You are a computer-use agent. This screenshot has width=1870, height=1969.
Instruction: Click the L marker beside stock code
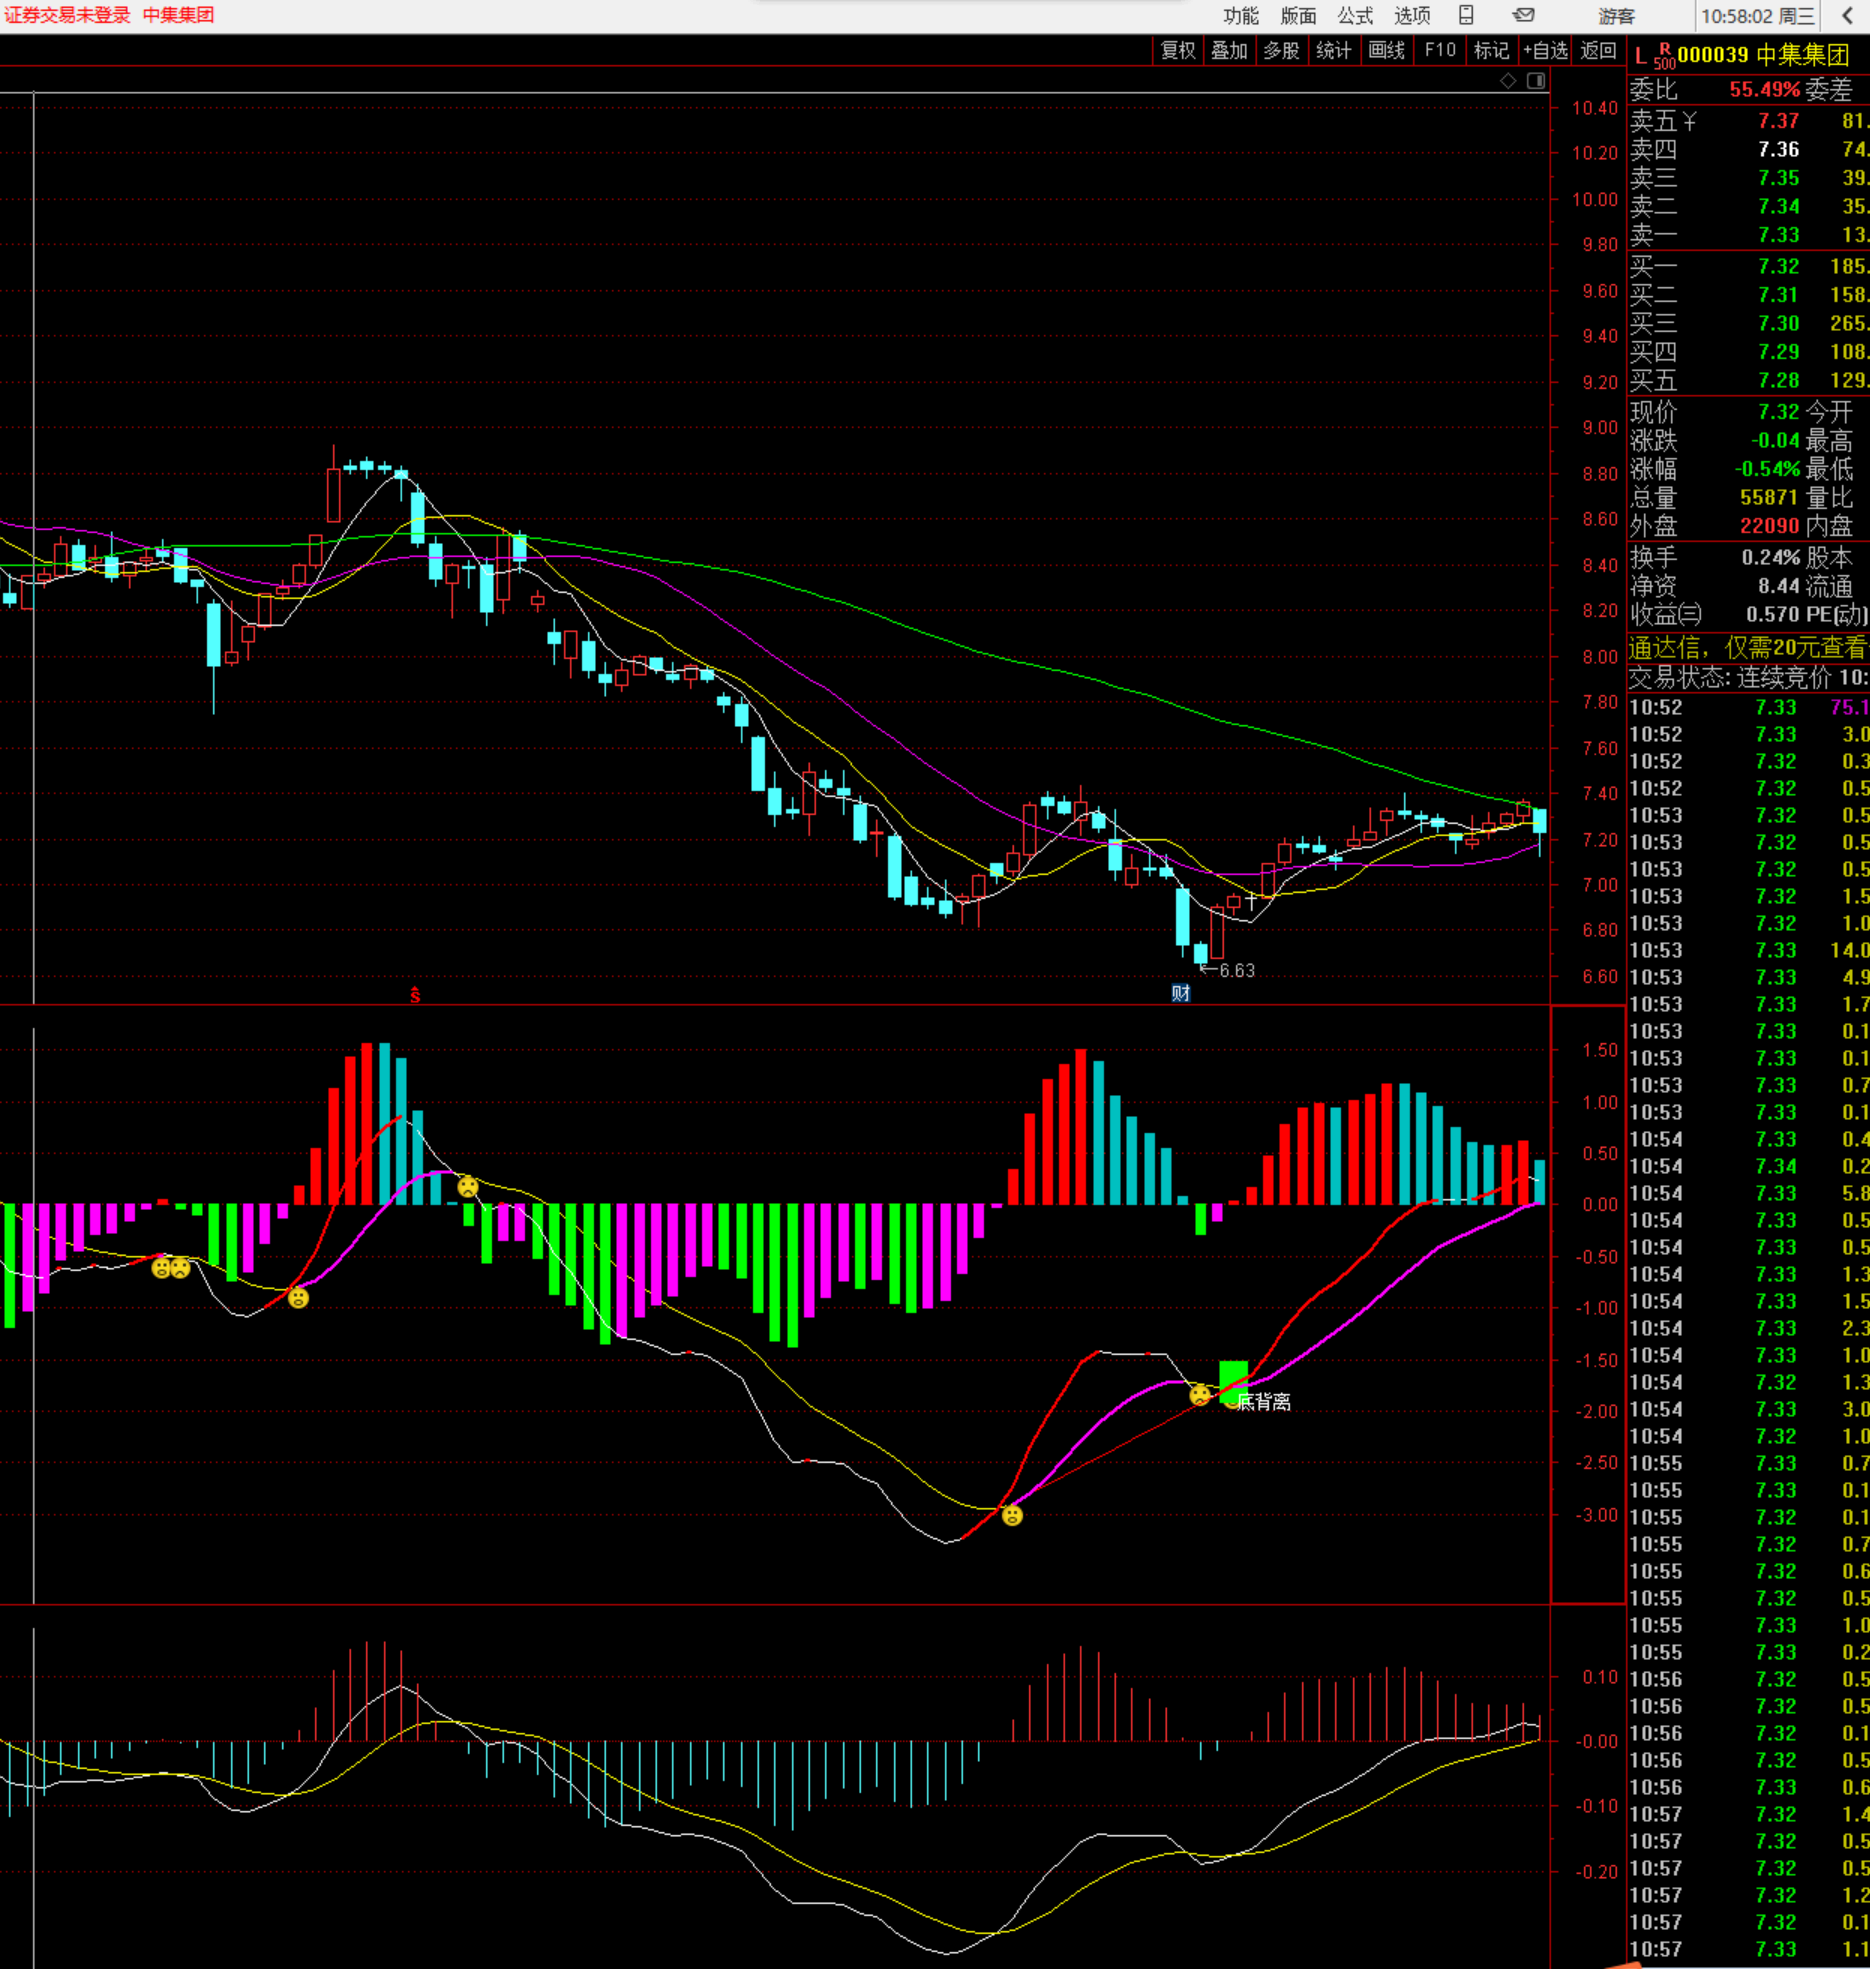pos(1641,56)
